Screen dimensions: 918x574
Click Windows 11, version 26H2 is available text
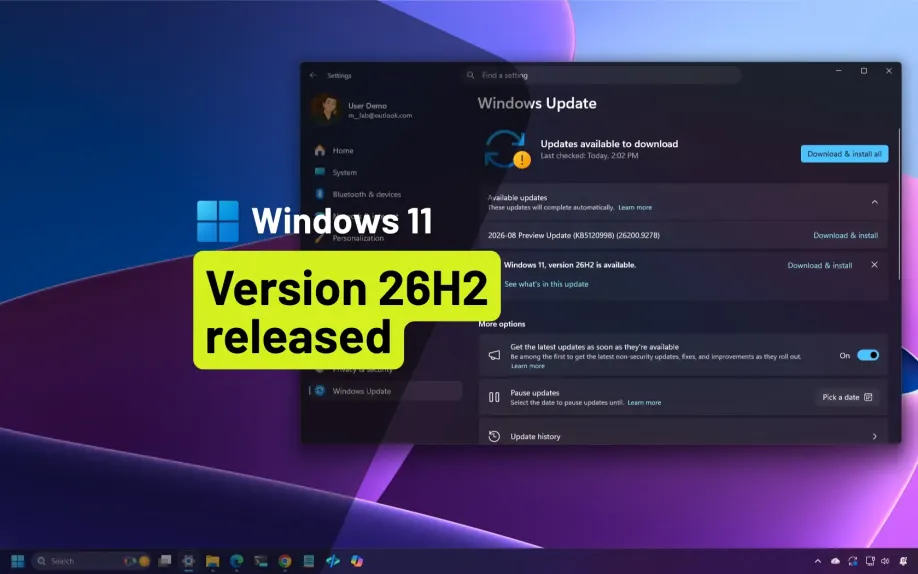570,265
